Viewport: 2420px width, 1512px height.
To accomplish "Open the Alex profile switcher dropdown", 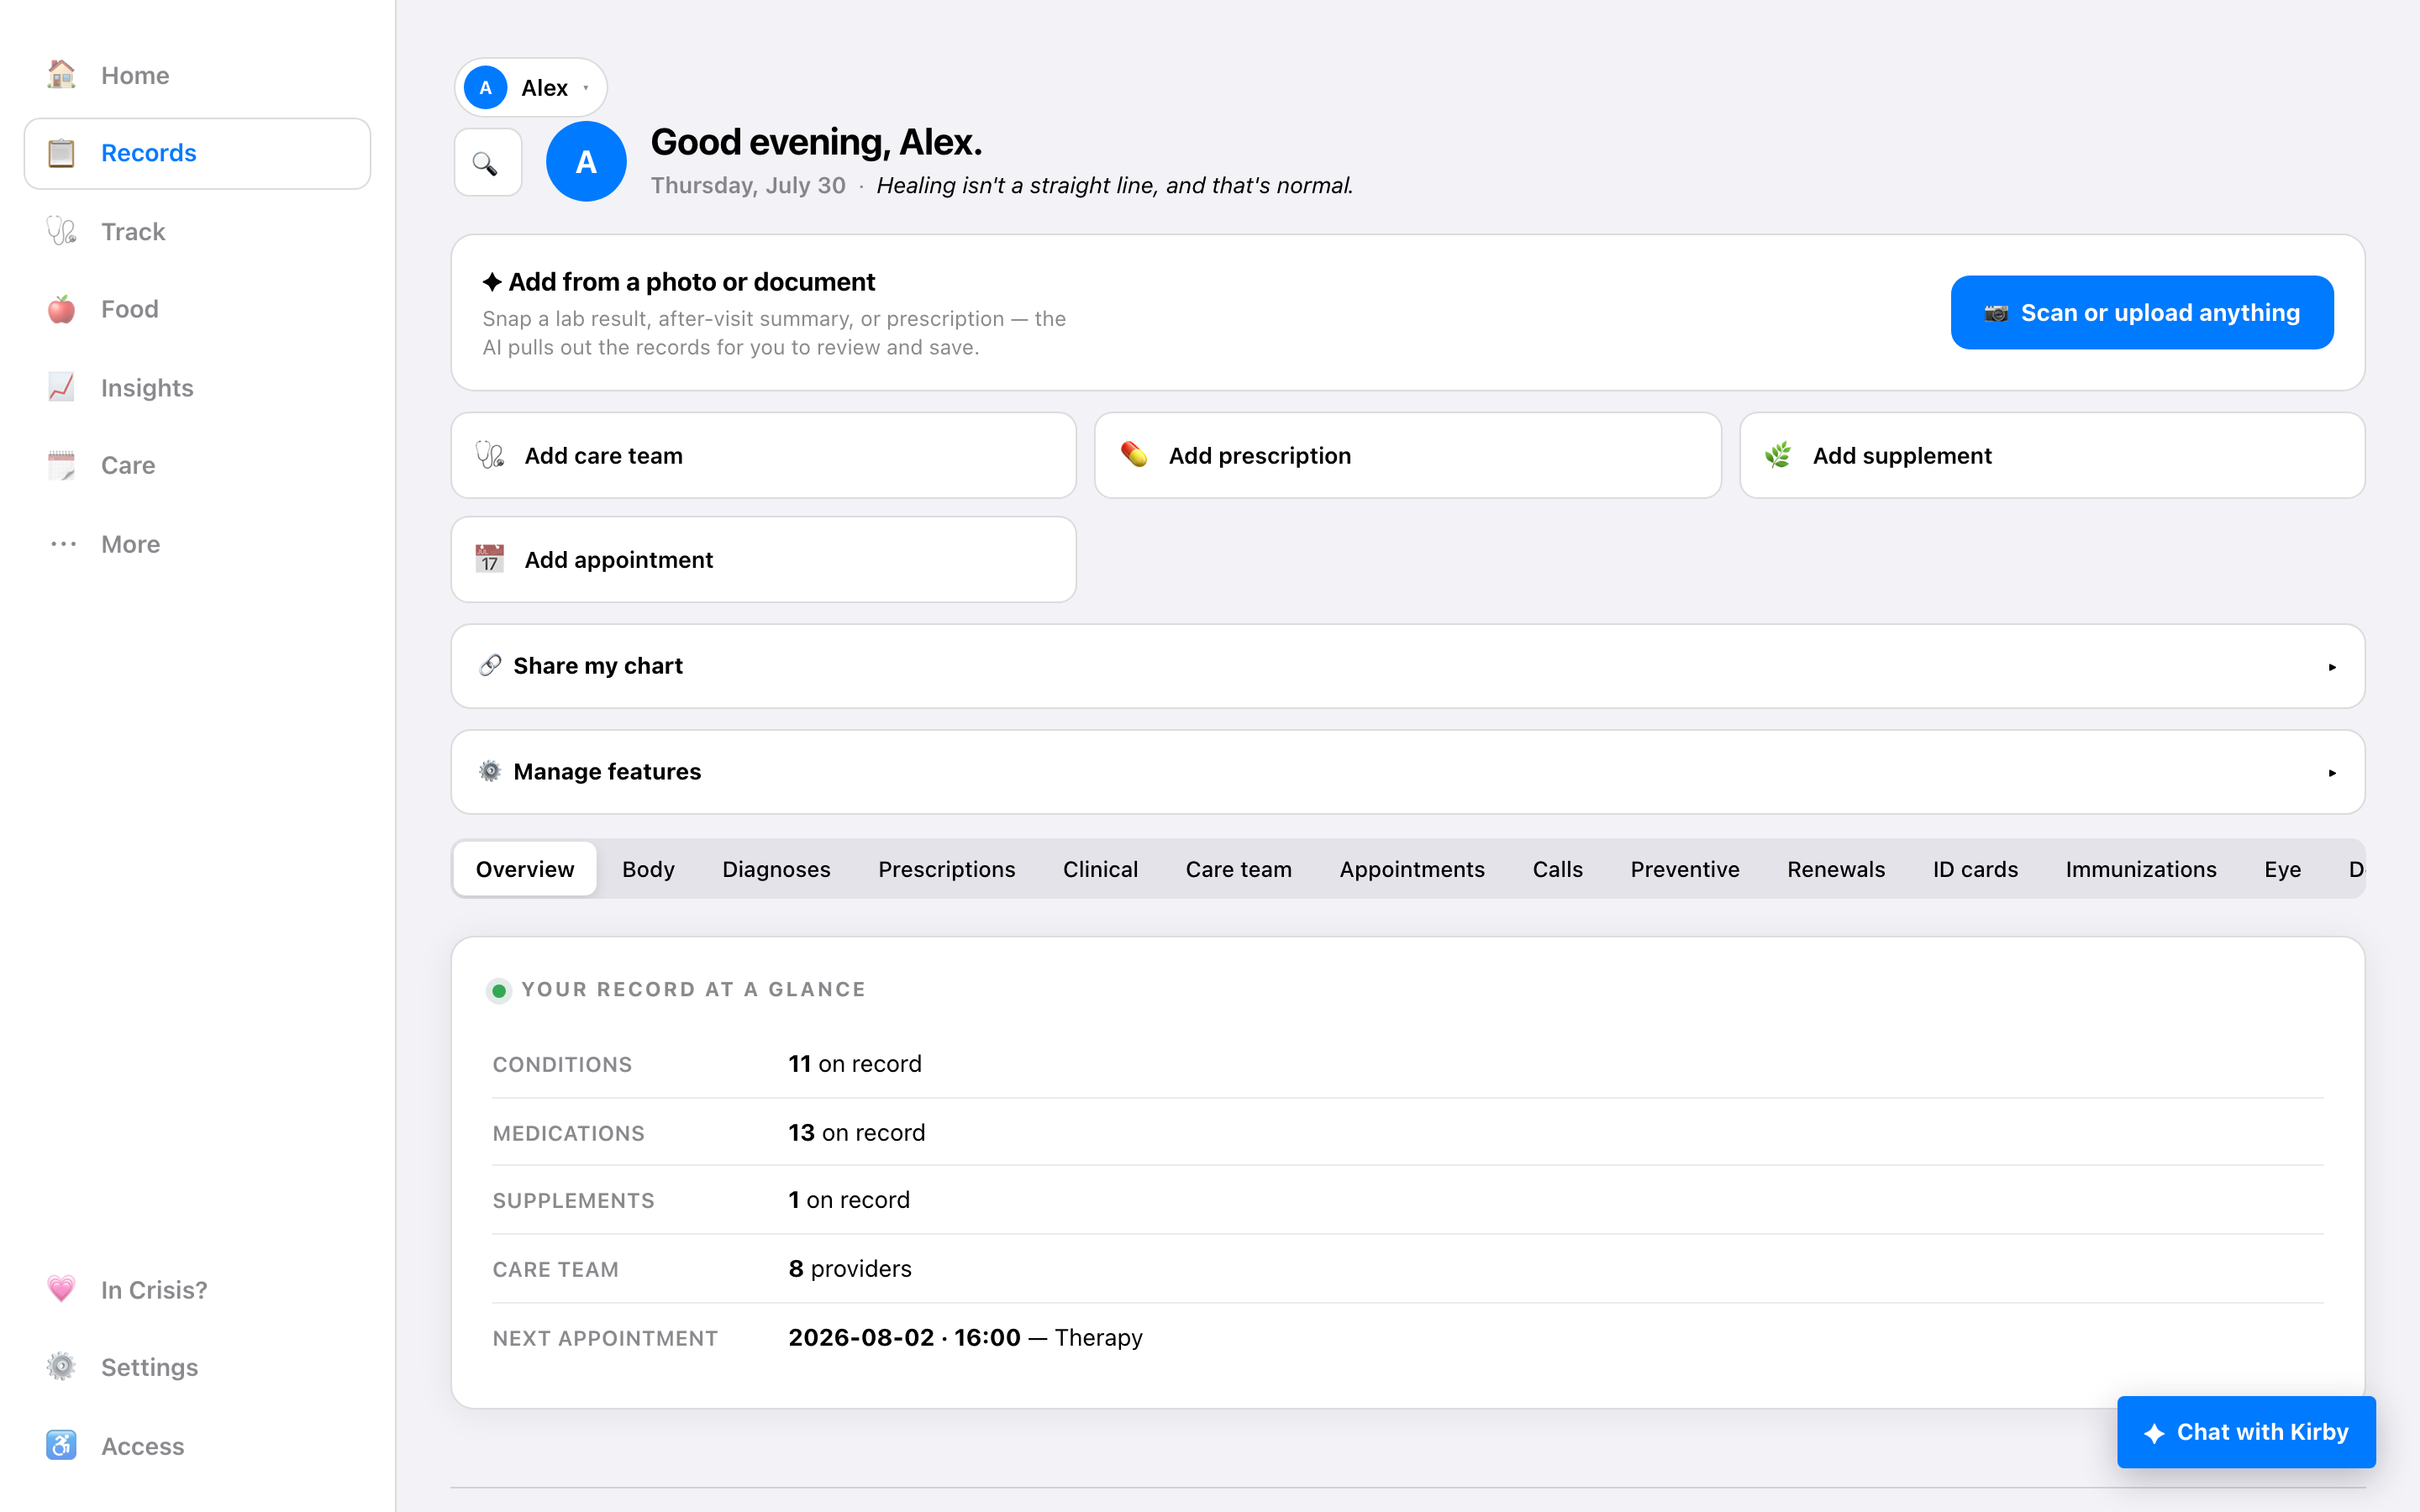I will pos(531,87).
